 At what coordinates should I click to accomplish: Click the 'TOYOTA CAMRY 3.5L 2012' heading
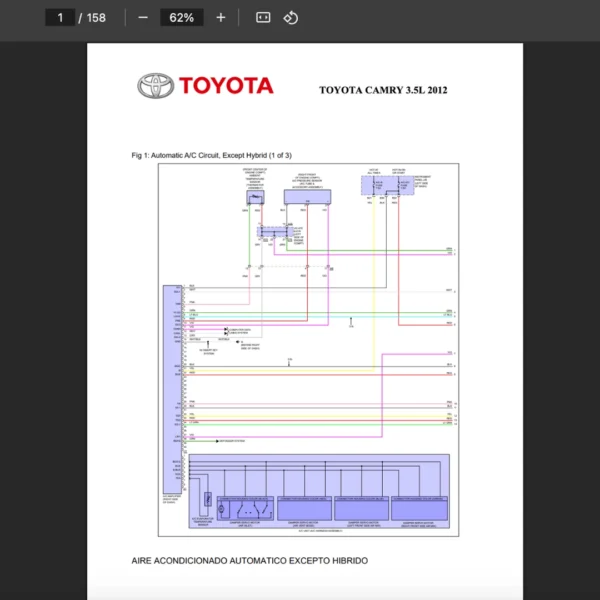click(383, 90)
